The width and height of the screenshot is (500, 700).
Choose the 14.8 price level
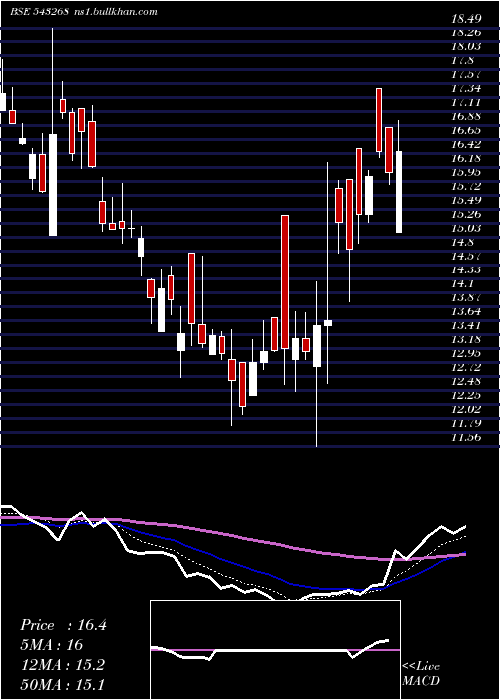(x=462, y=242)
